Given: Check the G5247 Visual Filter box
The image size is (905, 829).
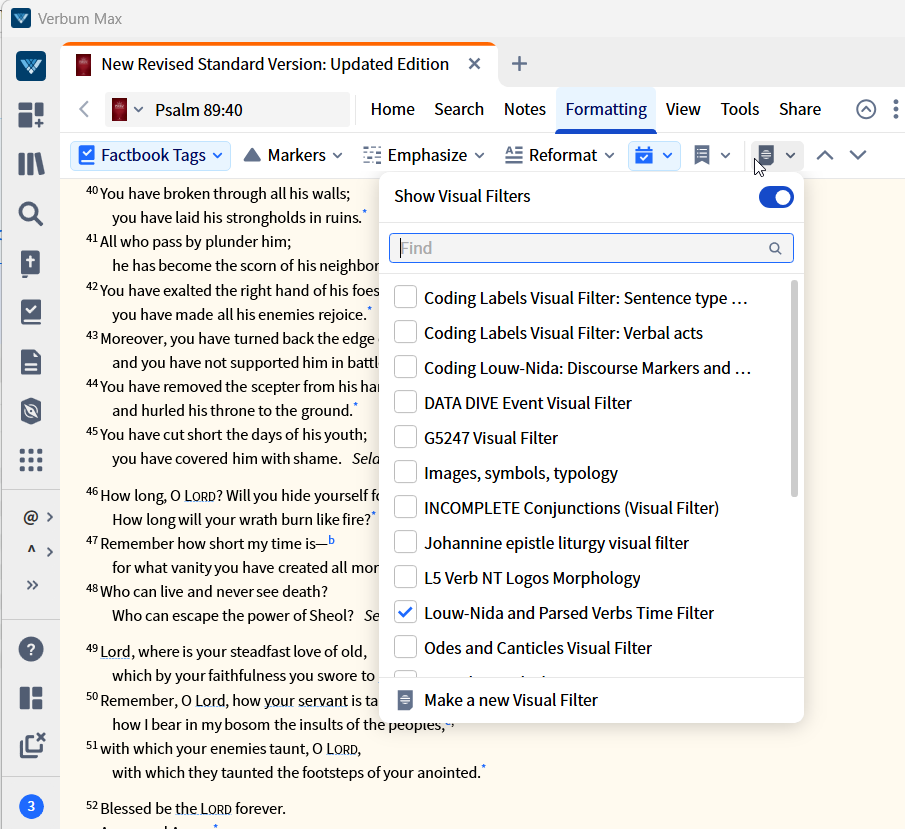Looking at the screenshot, I should coord(405,438).
